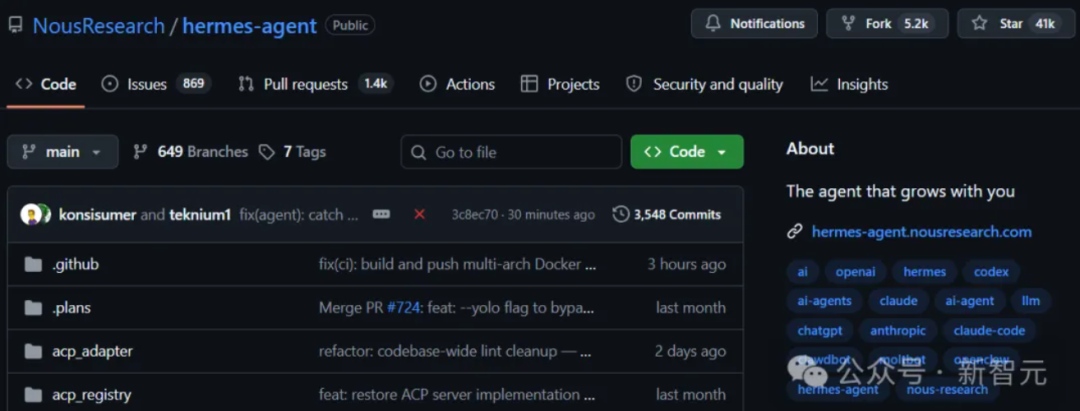
Task: Open the acp_adapter folder
Action: 92,351
